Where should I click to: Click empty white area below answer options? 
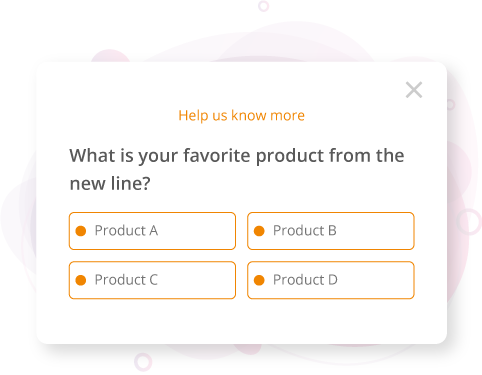241,322
